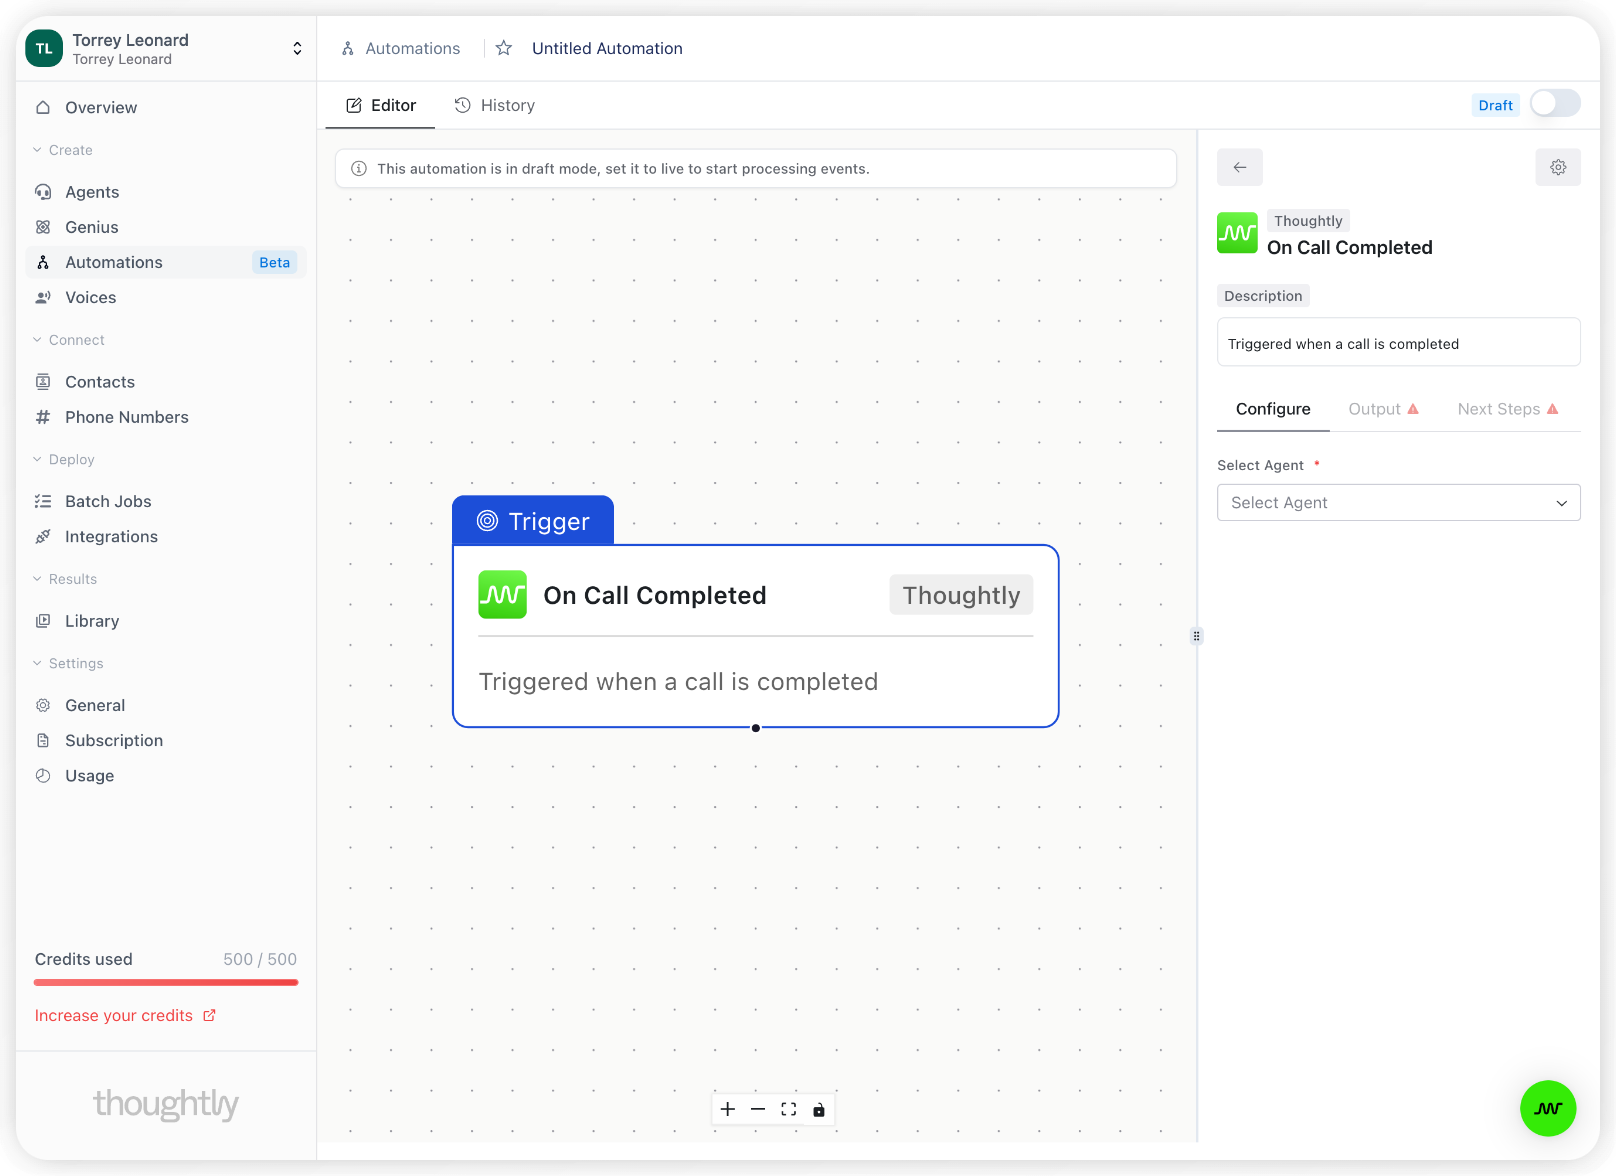The image size is (1616, 1176).
Task: Select the Configure tab
Action: [1273, 409]
